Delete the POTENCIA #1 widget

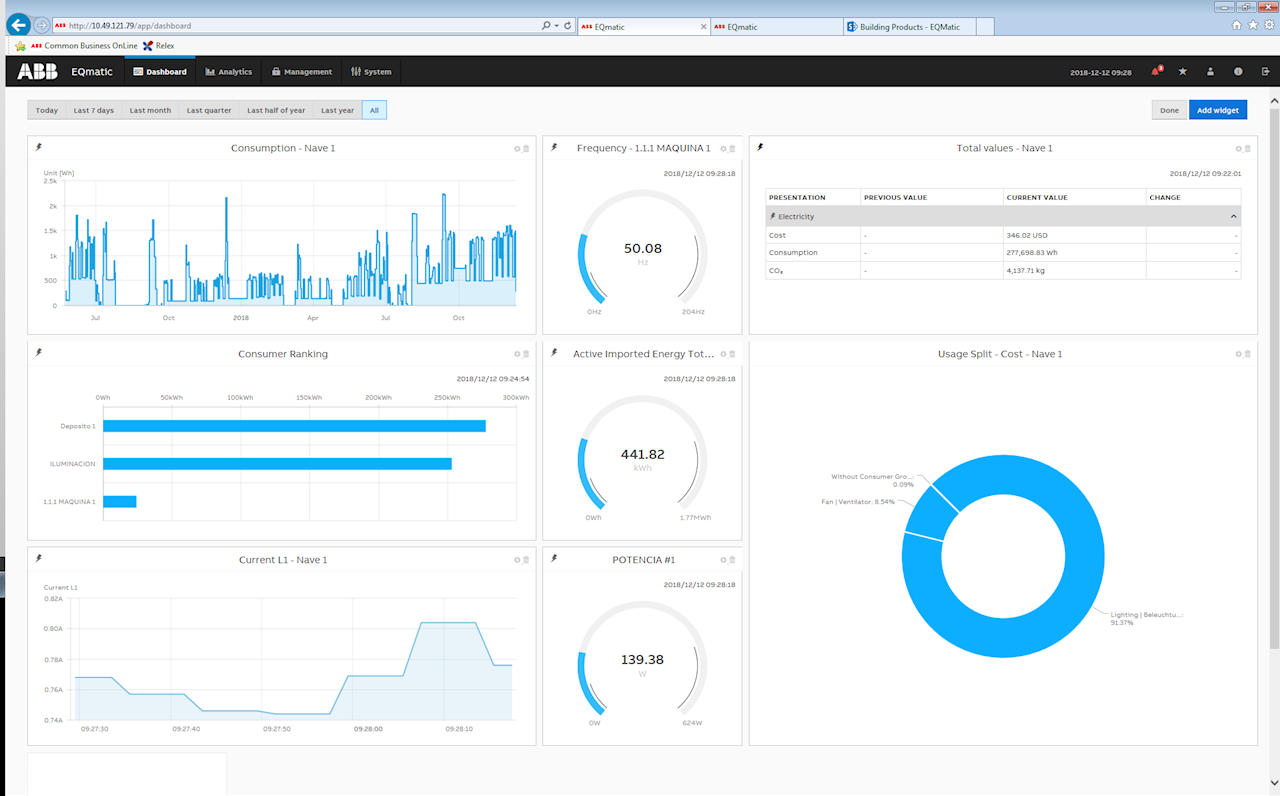[732, 560]
